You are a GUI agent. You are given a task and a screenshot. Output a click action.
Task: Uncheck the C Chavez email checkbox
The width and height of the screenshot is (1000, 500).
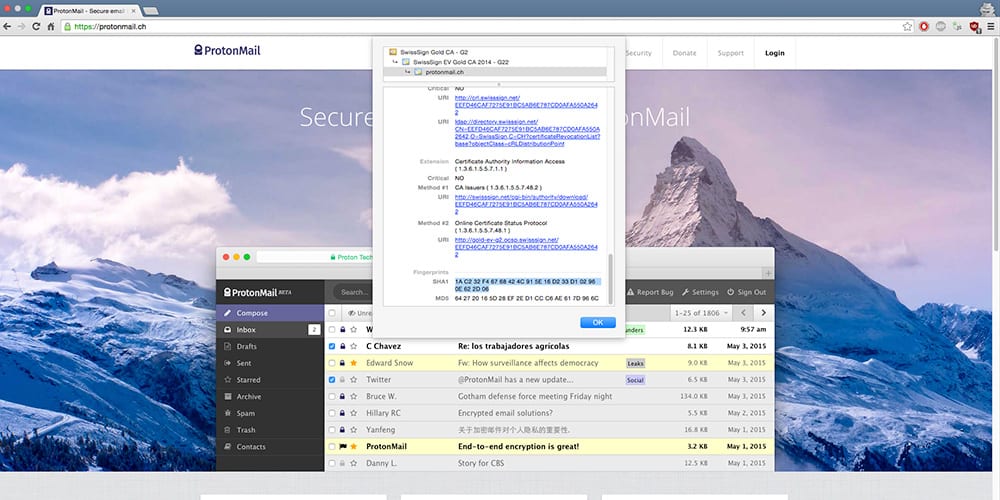pos(332,346)
